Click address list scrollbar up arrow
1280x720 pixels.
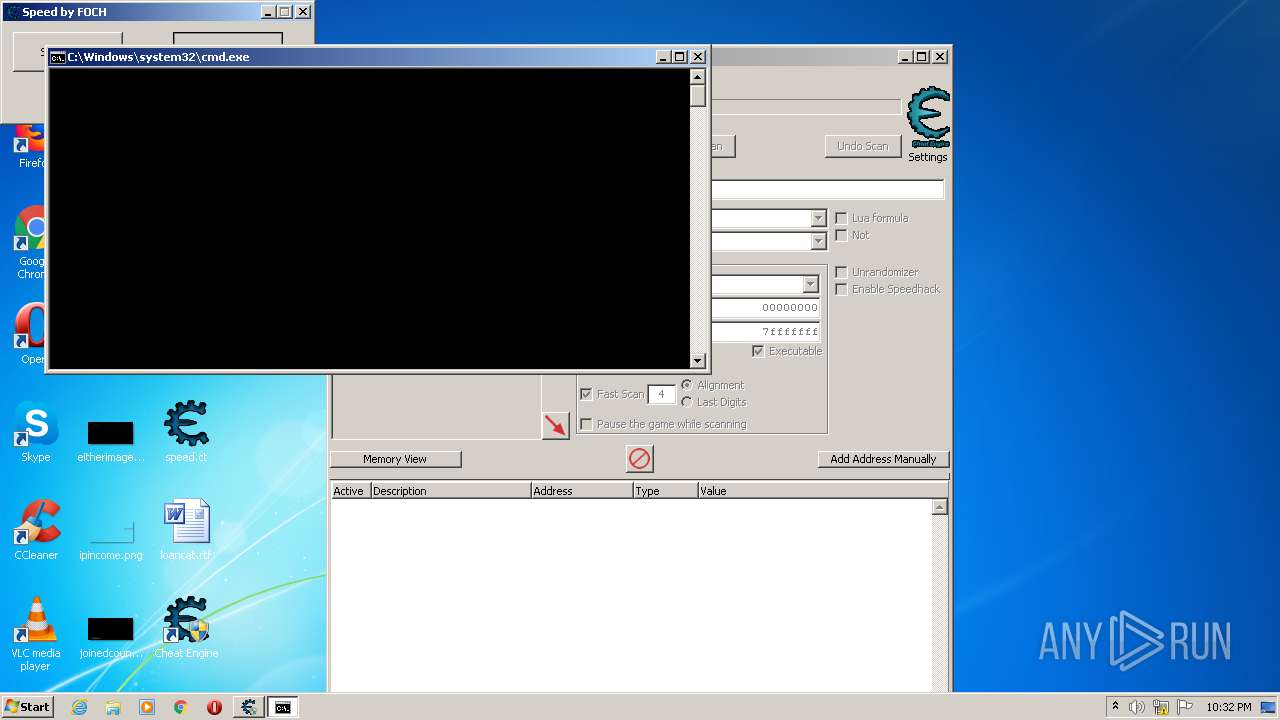tap(939, 507)
